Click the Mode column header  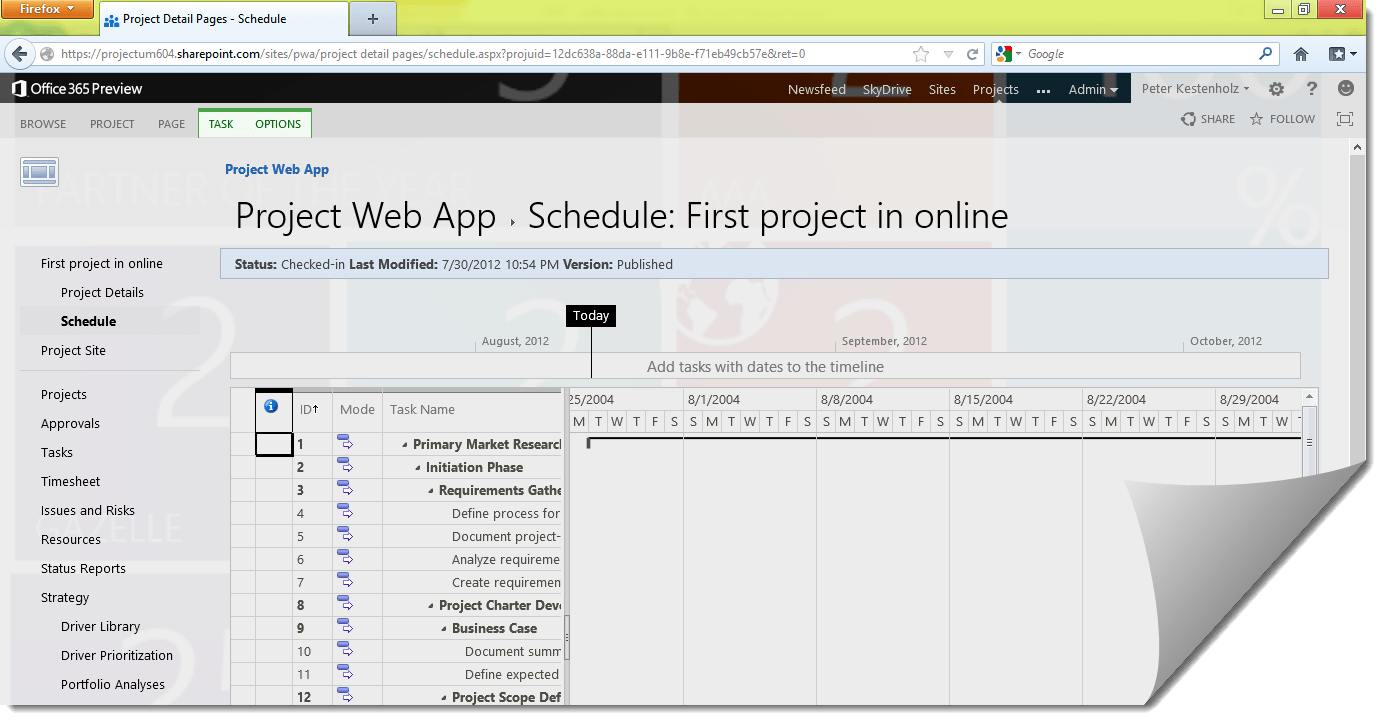coord(357,409)
